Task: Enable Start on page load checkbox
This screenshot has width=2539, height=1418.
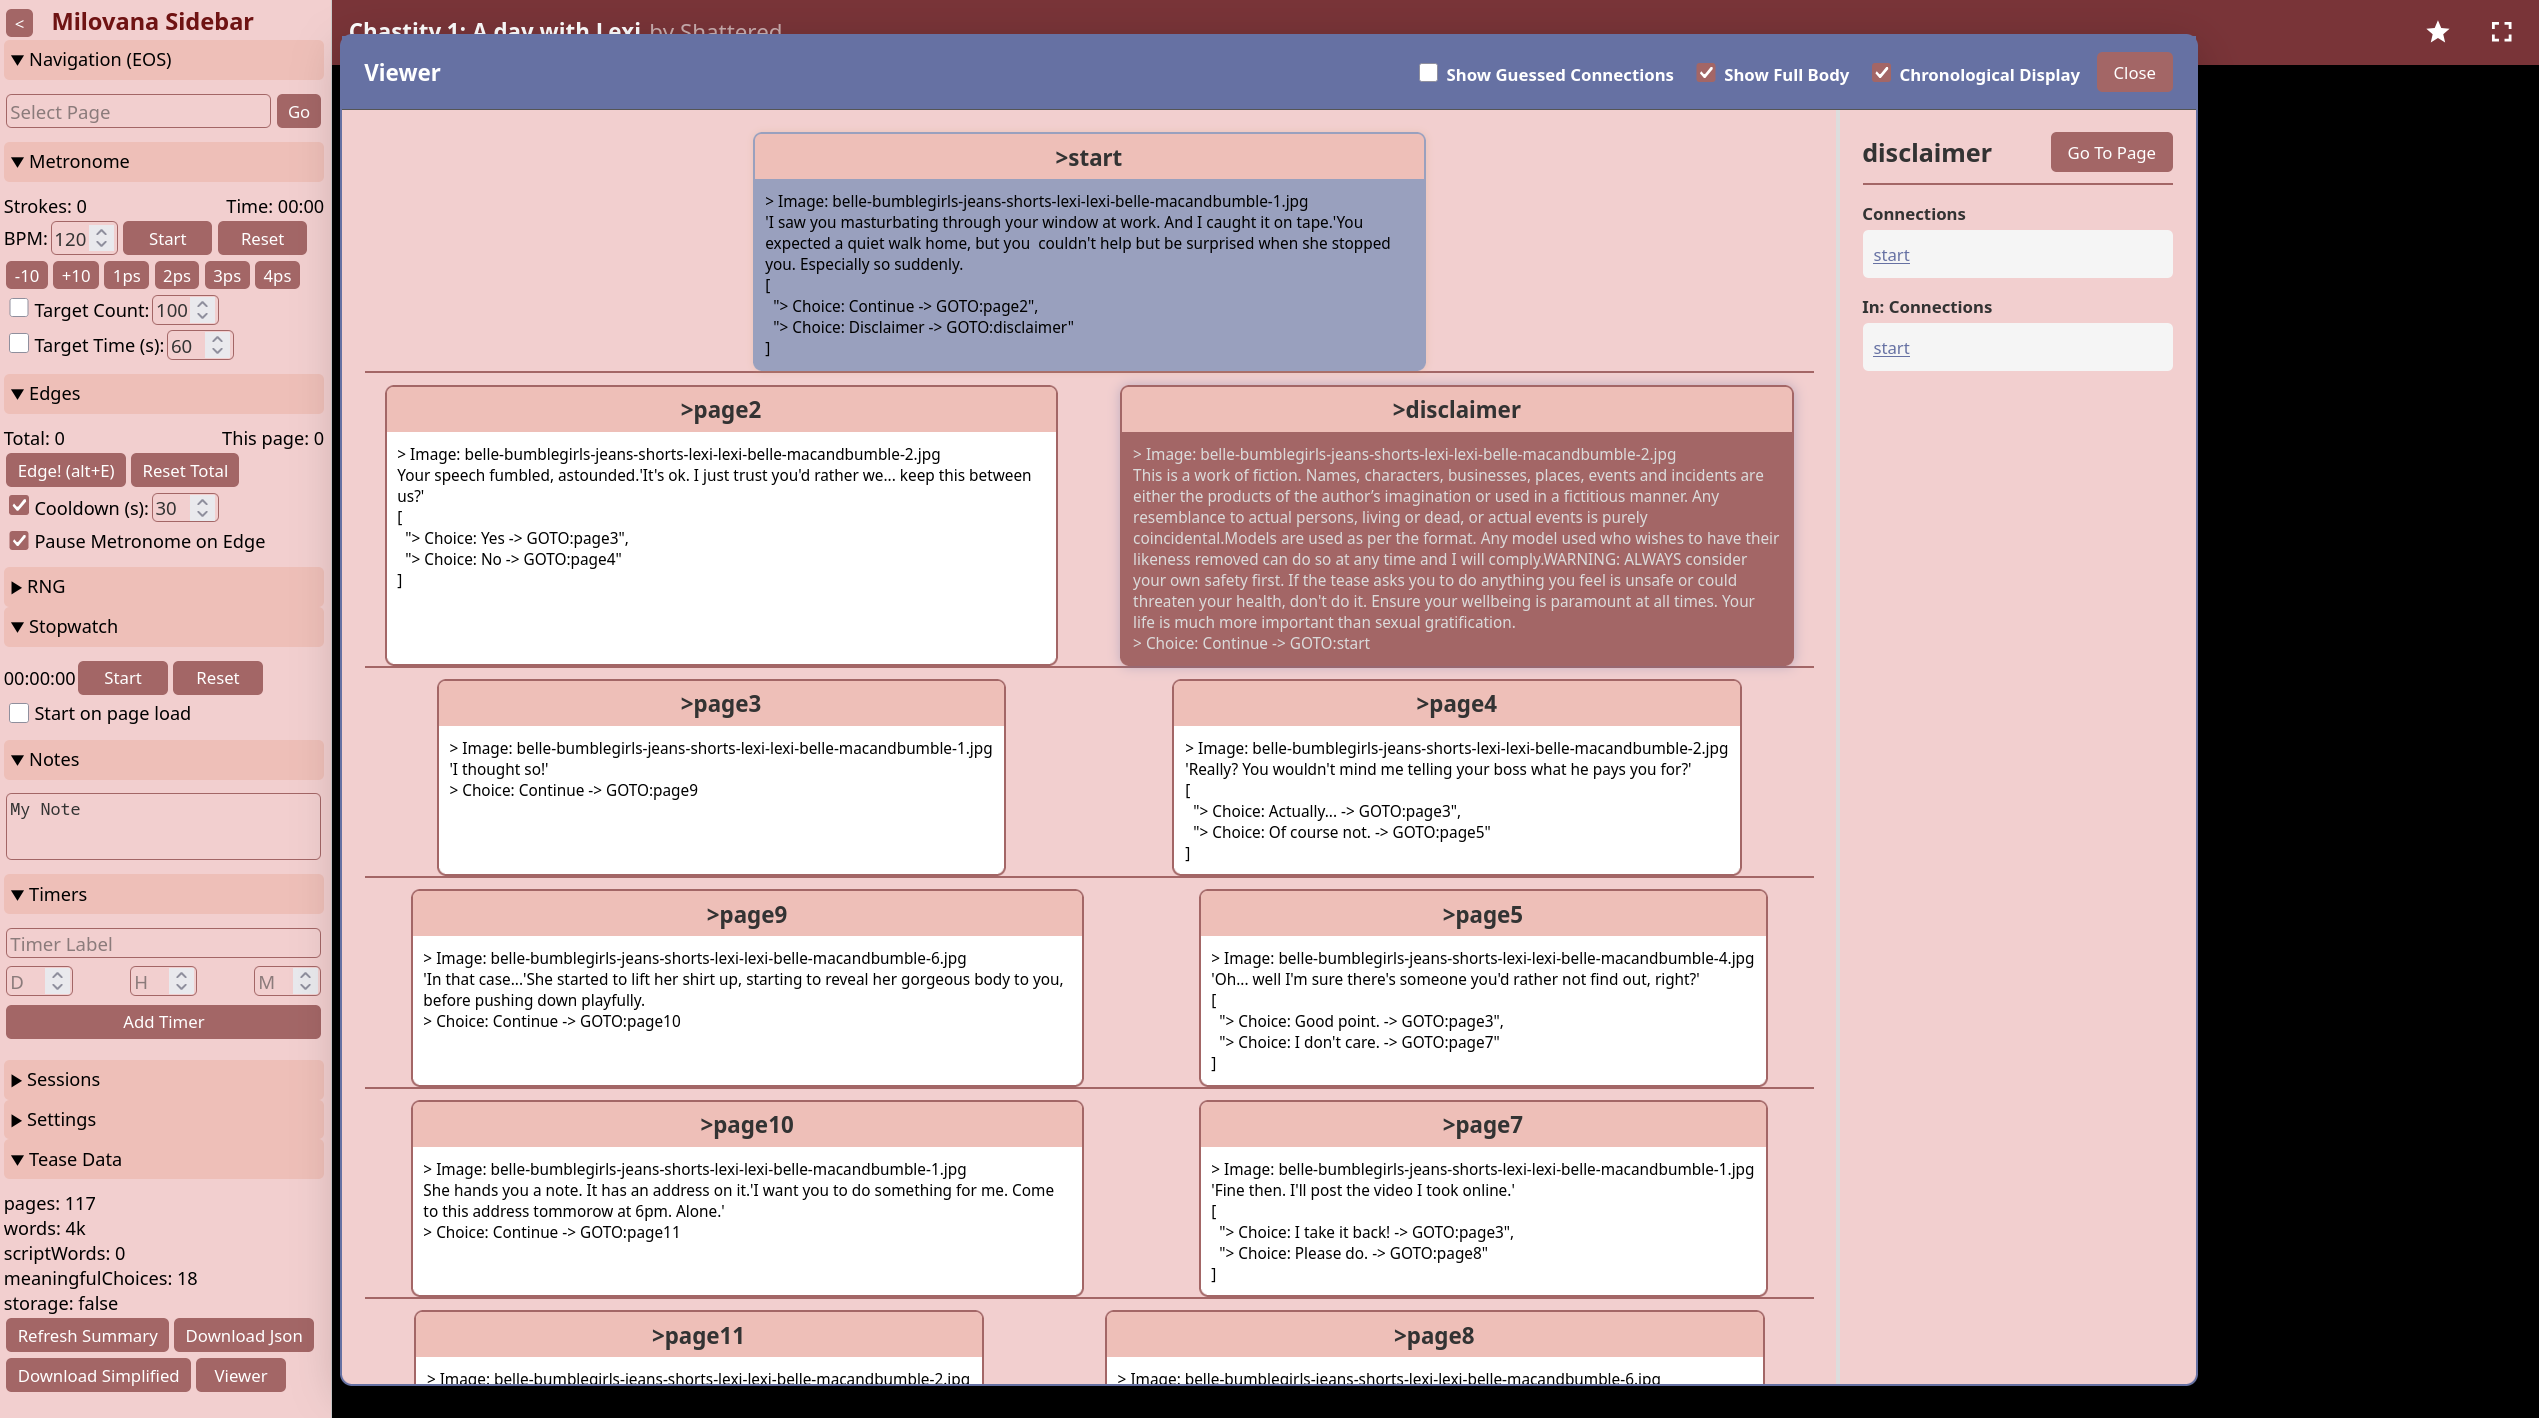Action: (x=19, y=713)
